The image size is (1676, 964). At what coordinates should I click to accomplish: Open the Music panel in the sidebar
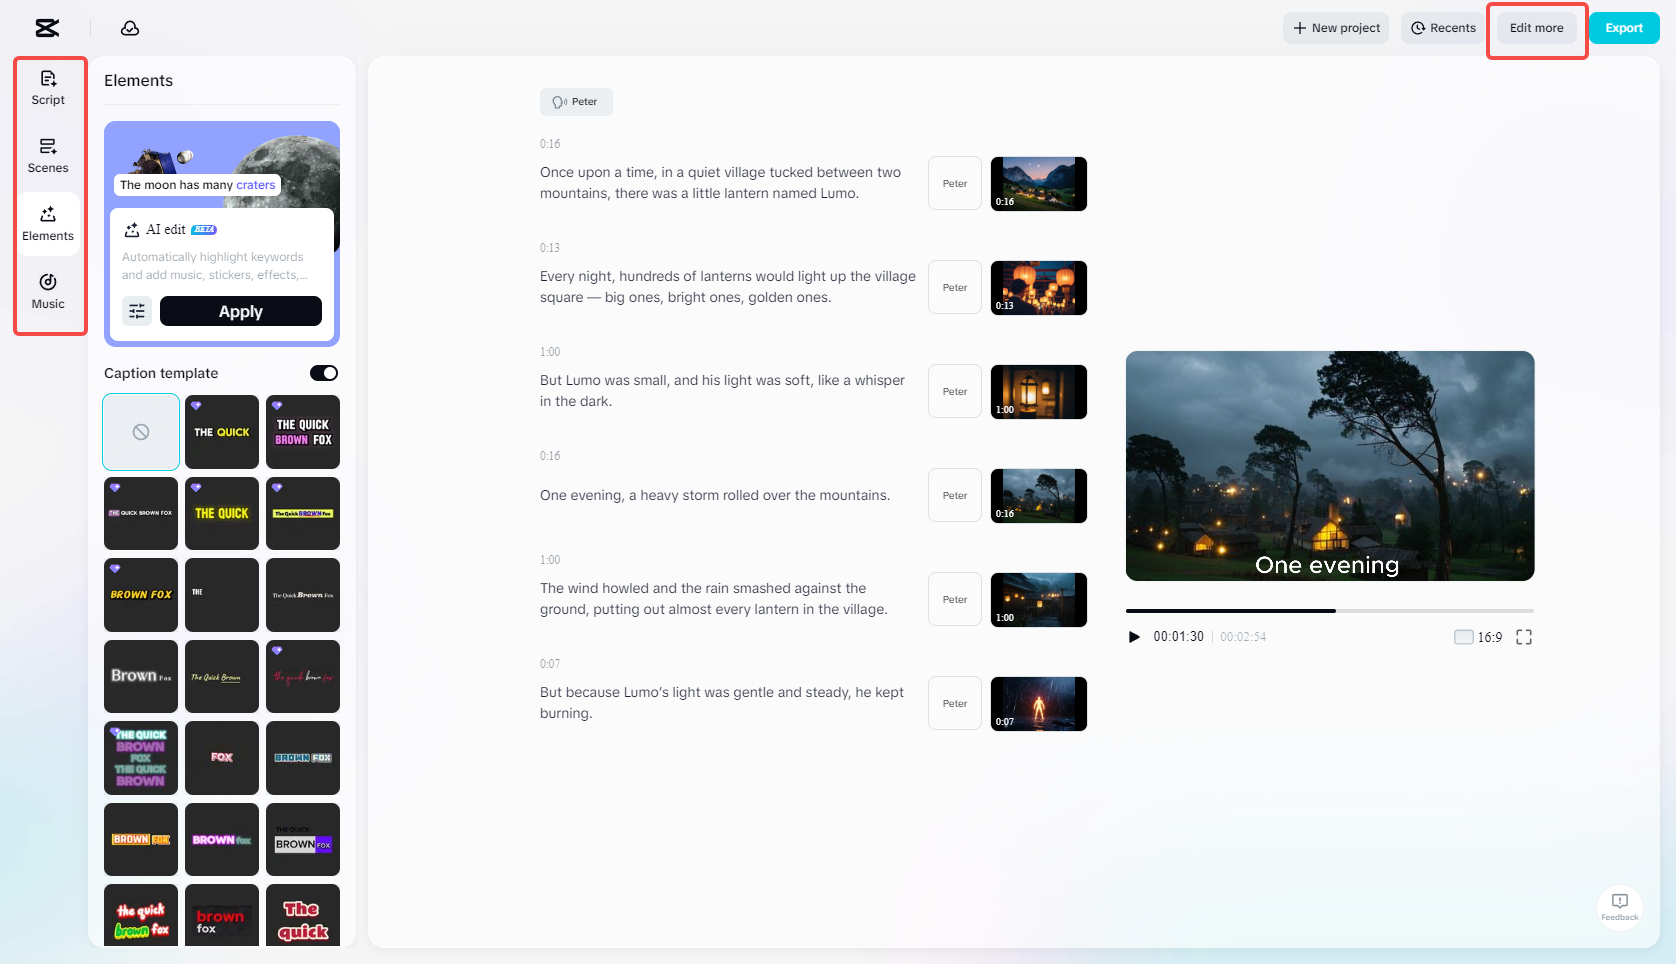click(x=47, y=291)
